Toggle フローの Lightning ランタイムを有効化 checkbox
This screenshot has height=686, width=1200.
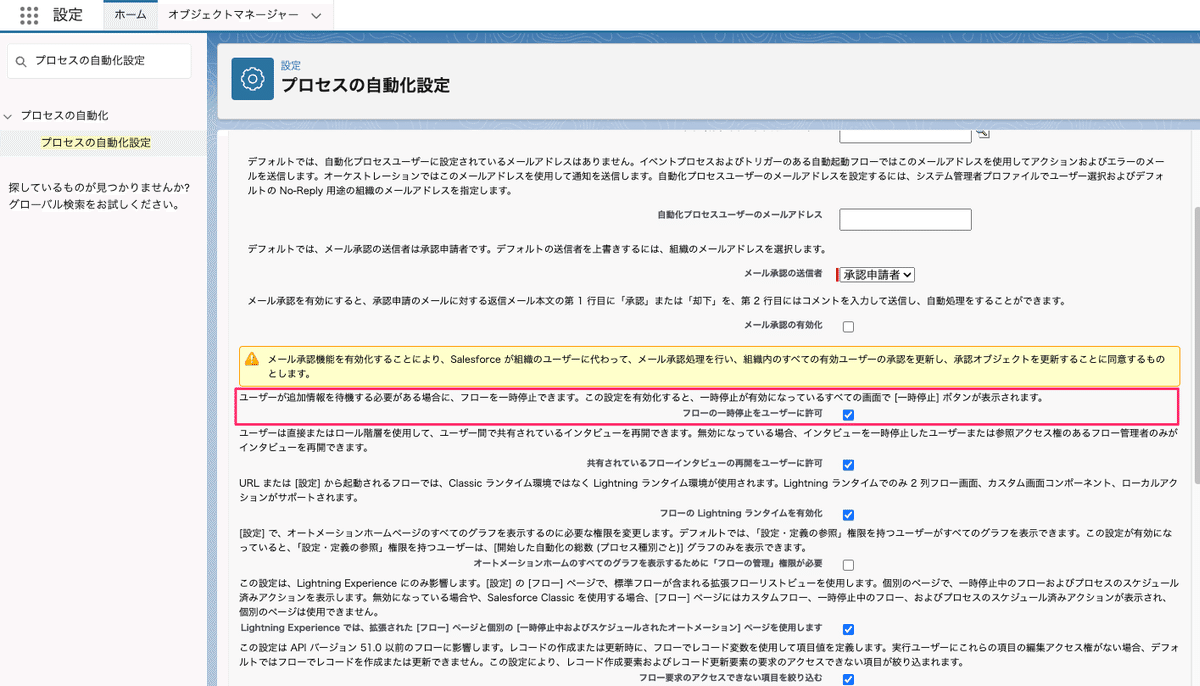point(848,514)
